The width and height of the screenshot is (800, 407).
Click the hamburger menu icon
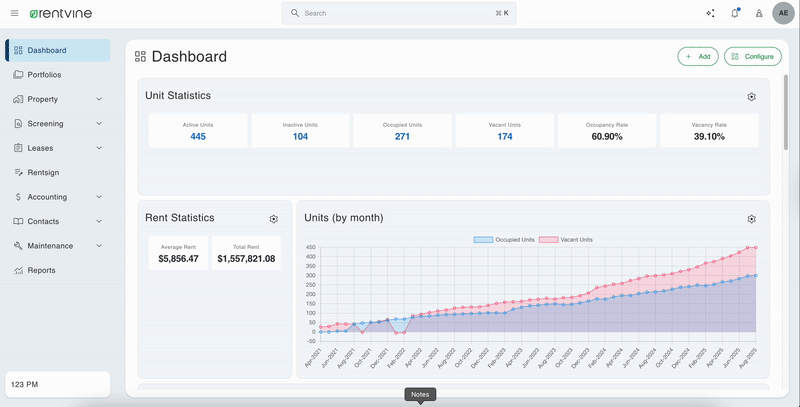tap(14, 13)
